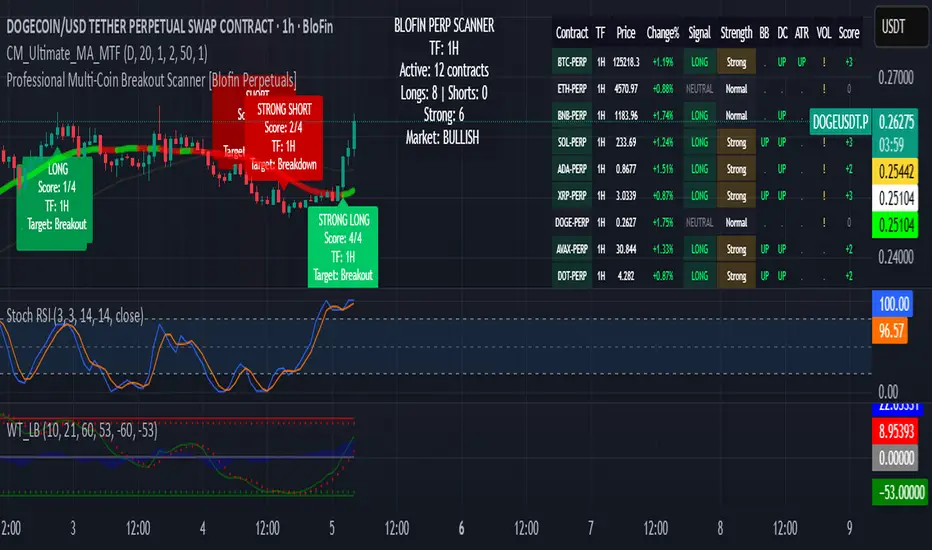The image size is (932, 550).
Task: Click the +3 score in BTC-PERP row
Action: [849, 62]
